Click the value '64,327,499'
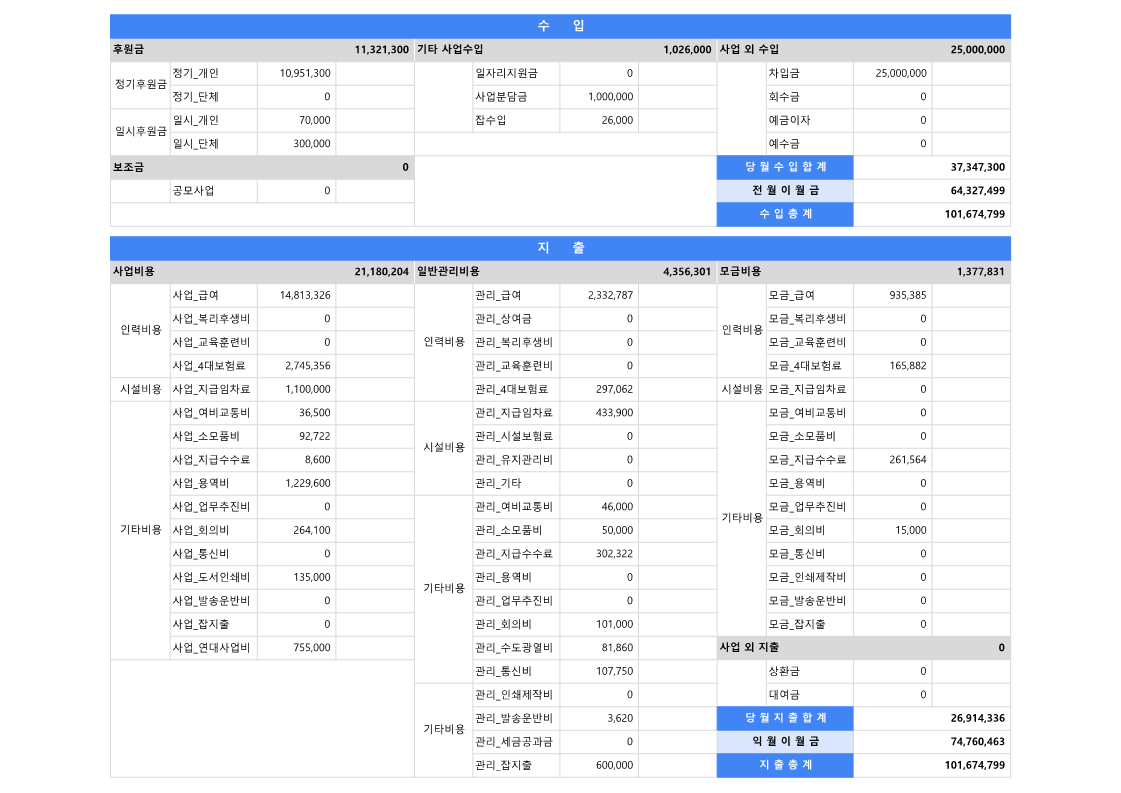 [x=977, y=191]
